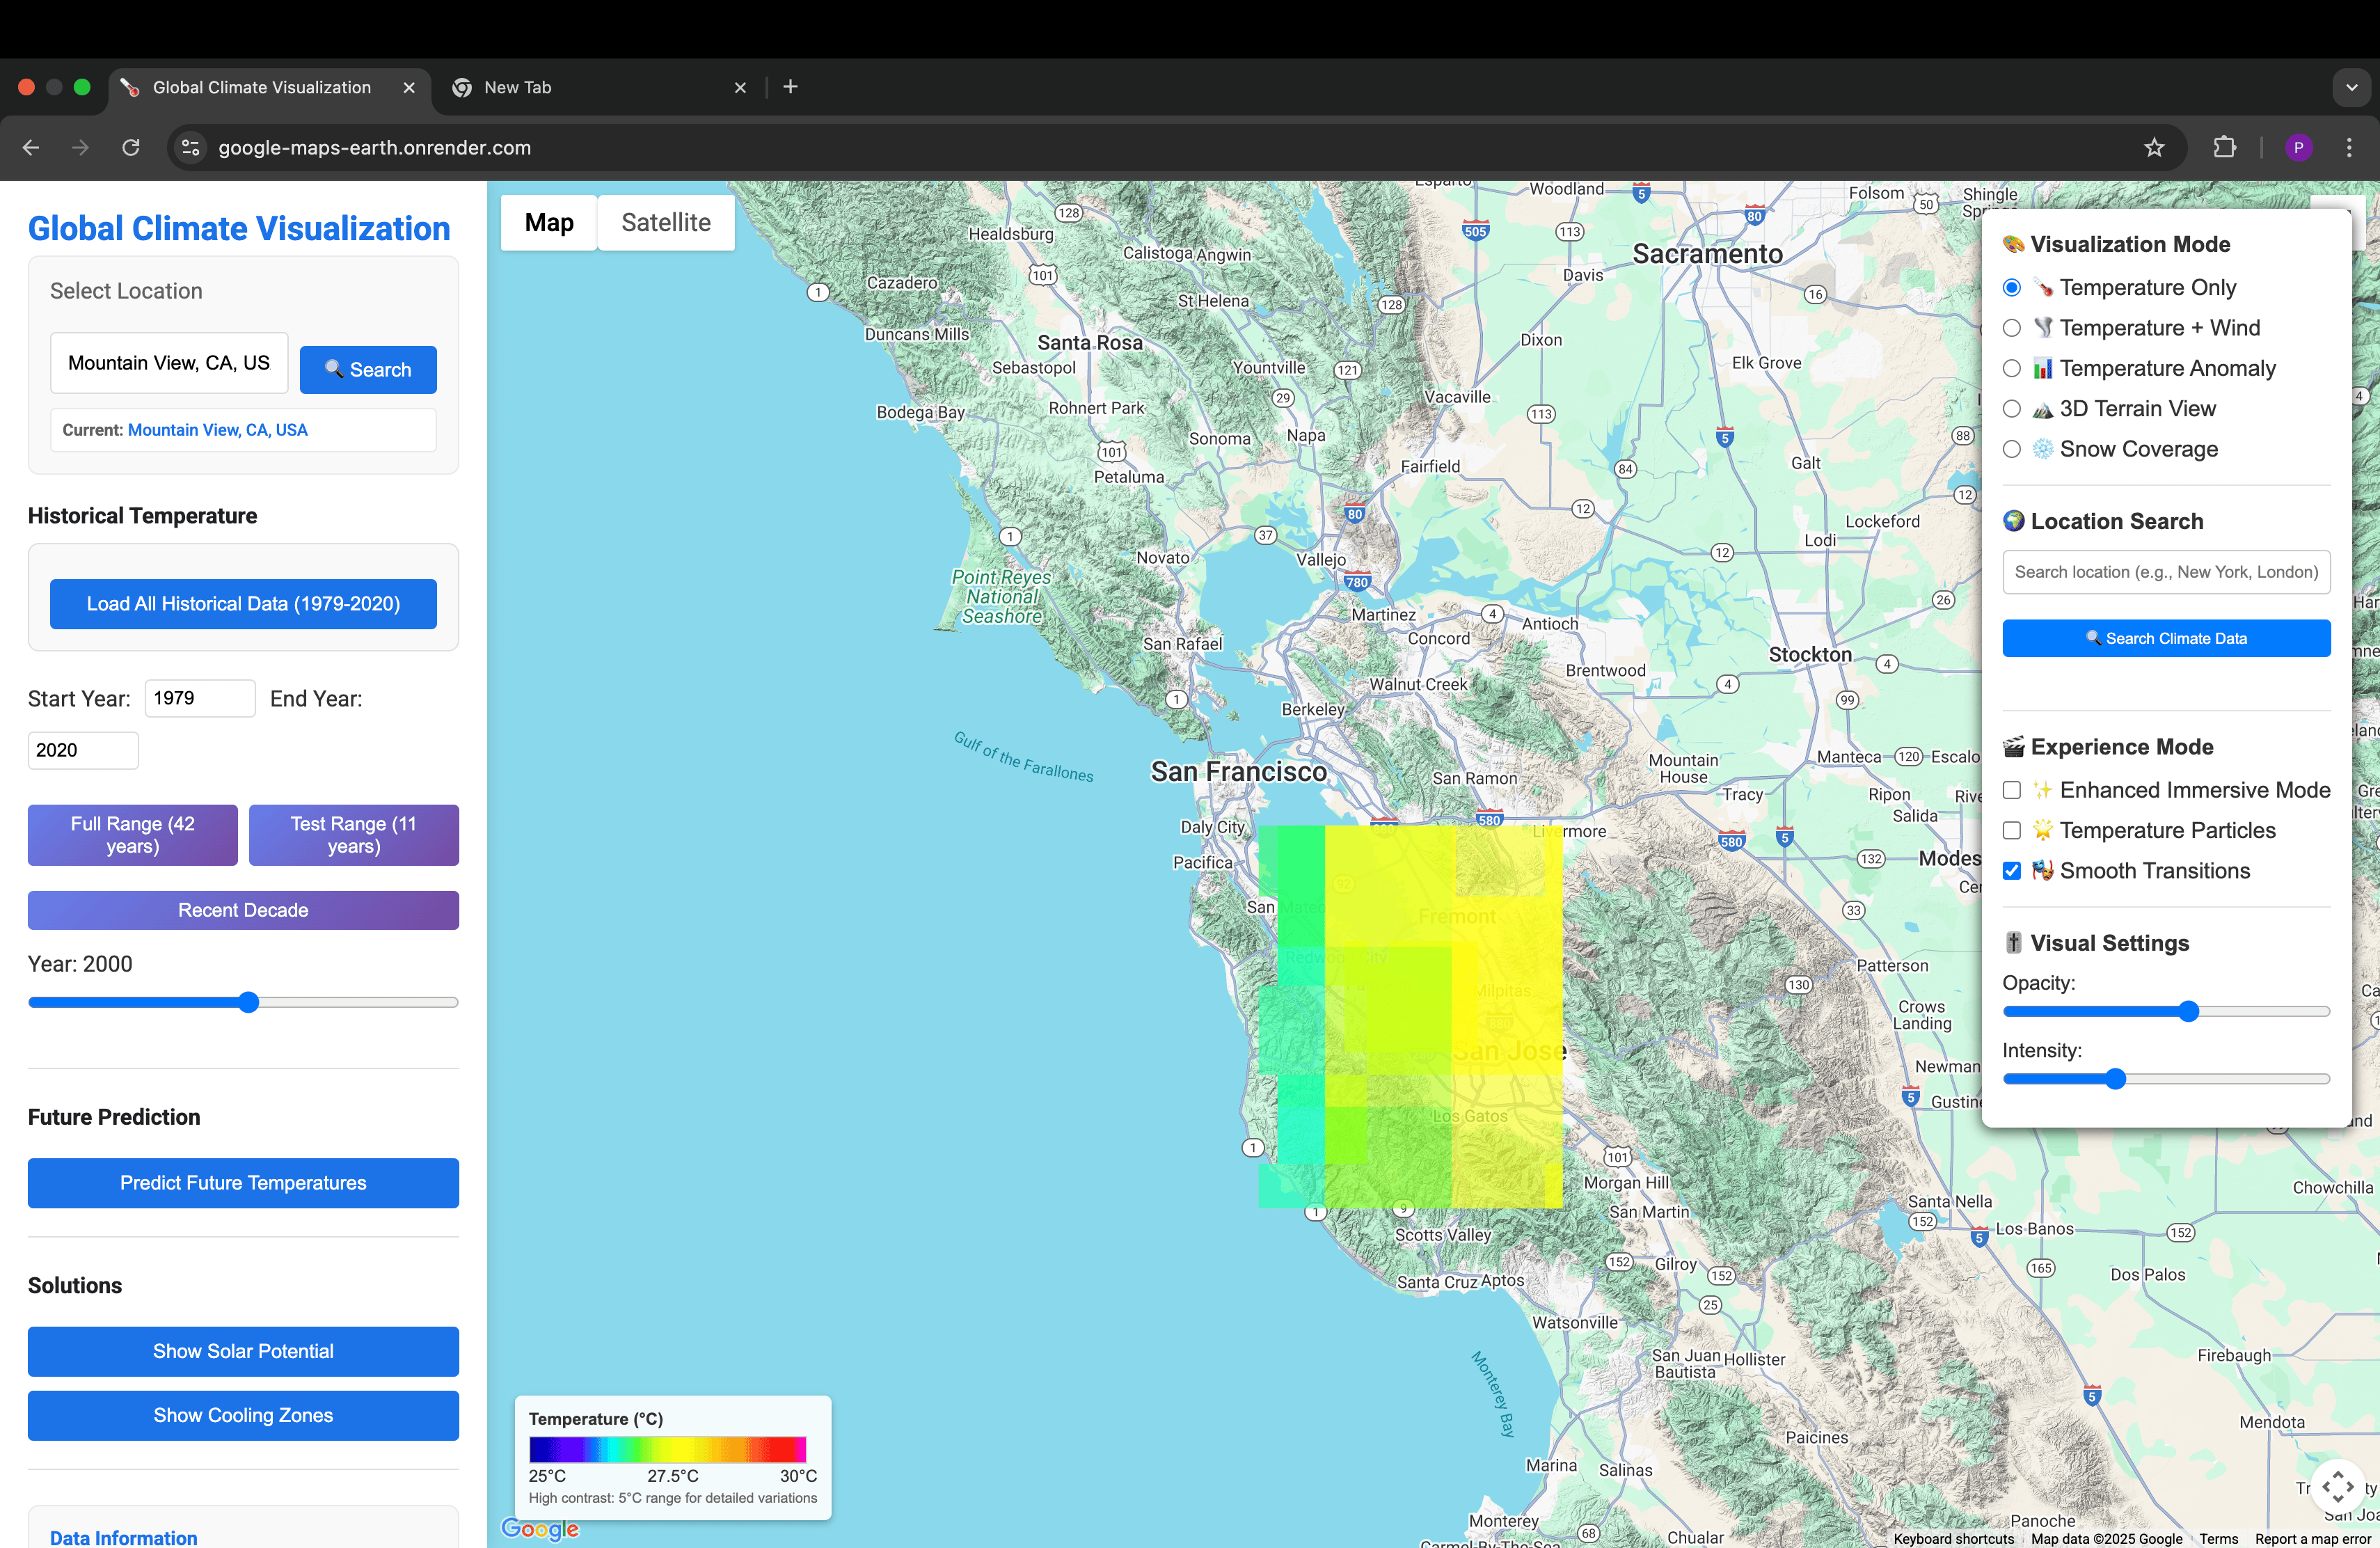
Task: Open the new tab plus icon
Action: (x=790, y=87)
